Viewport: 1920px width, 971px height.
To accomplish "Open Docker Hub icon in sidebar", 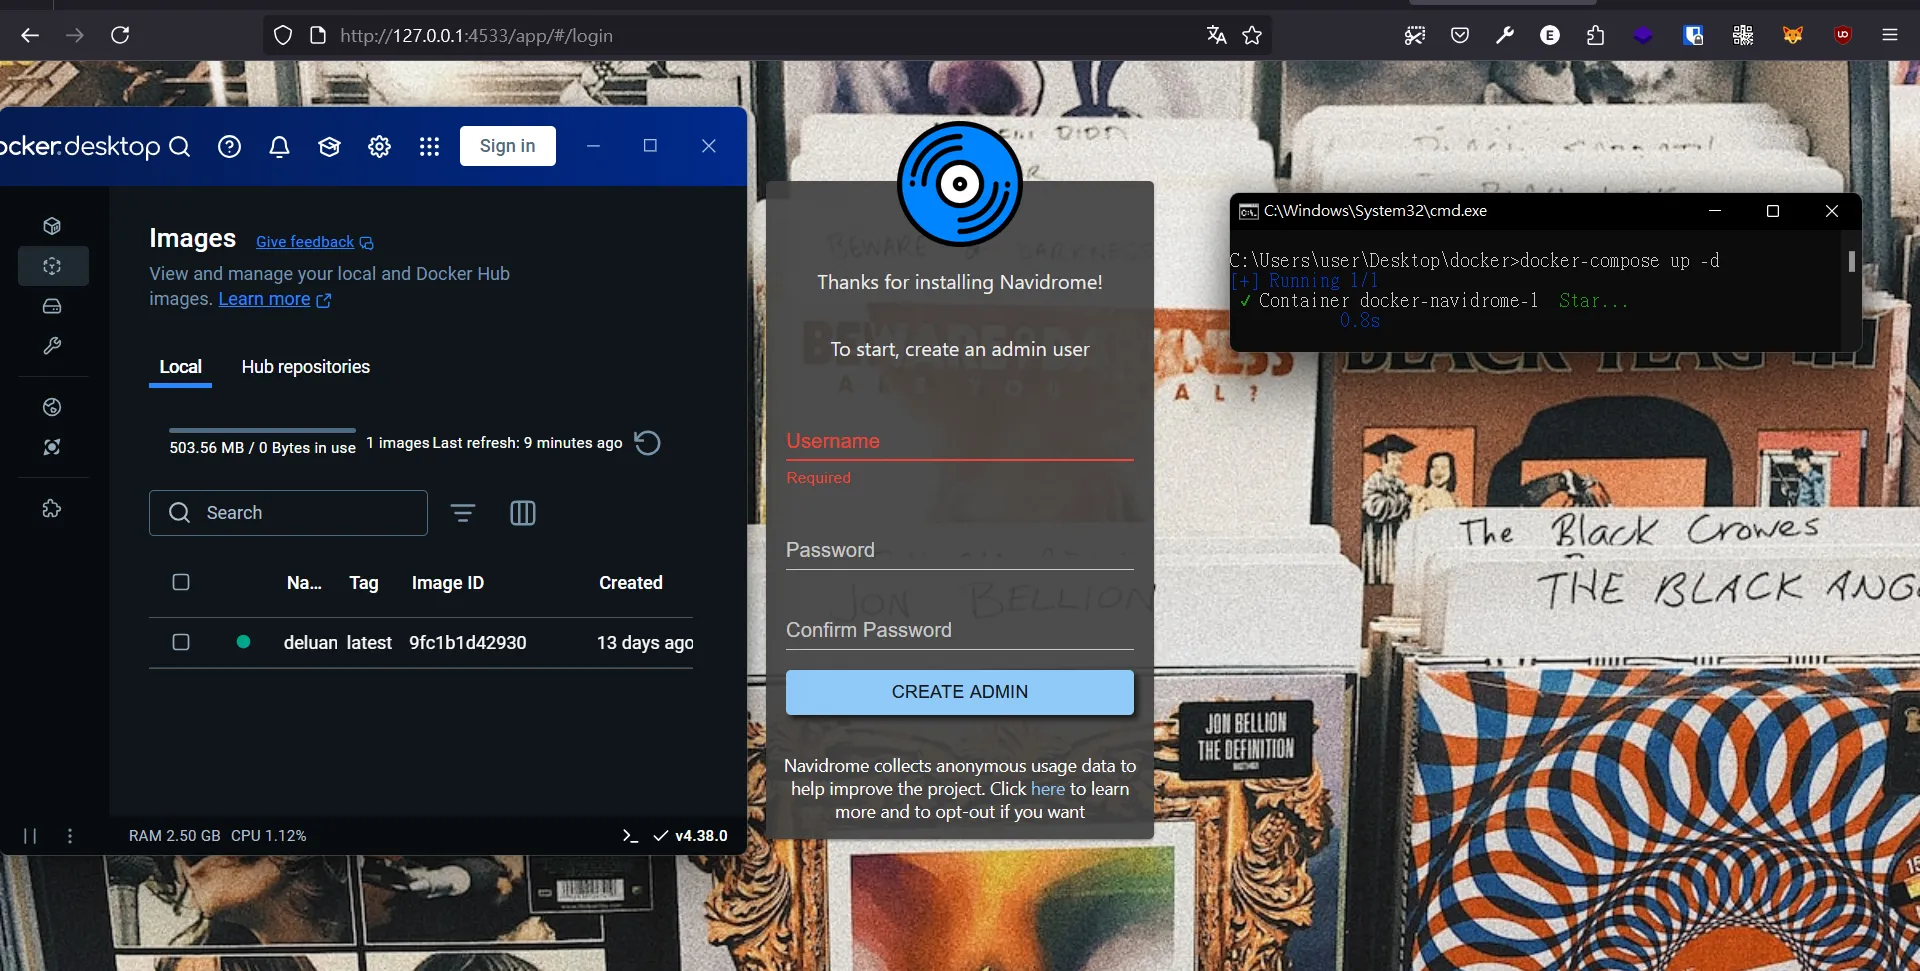I will tap(52, 407).
